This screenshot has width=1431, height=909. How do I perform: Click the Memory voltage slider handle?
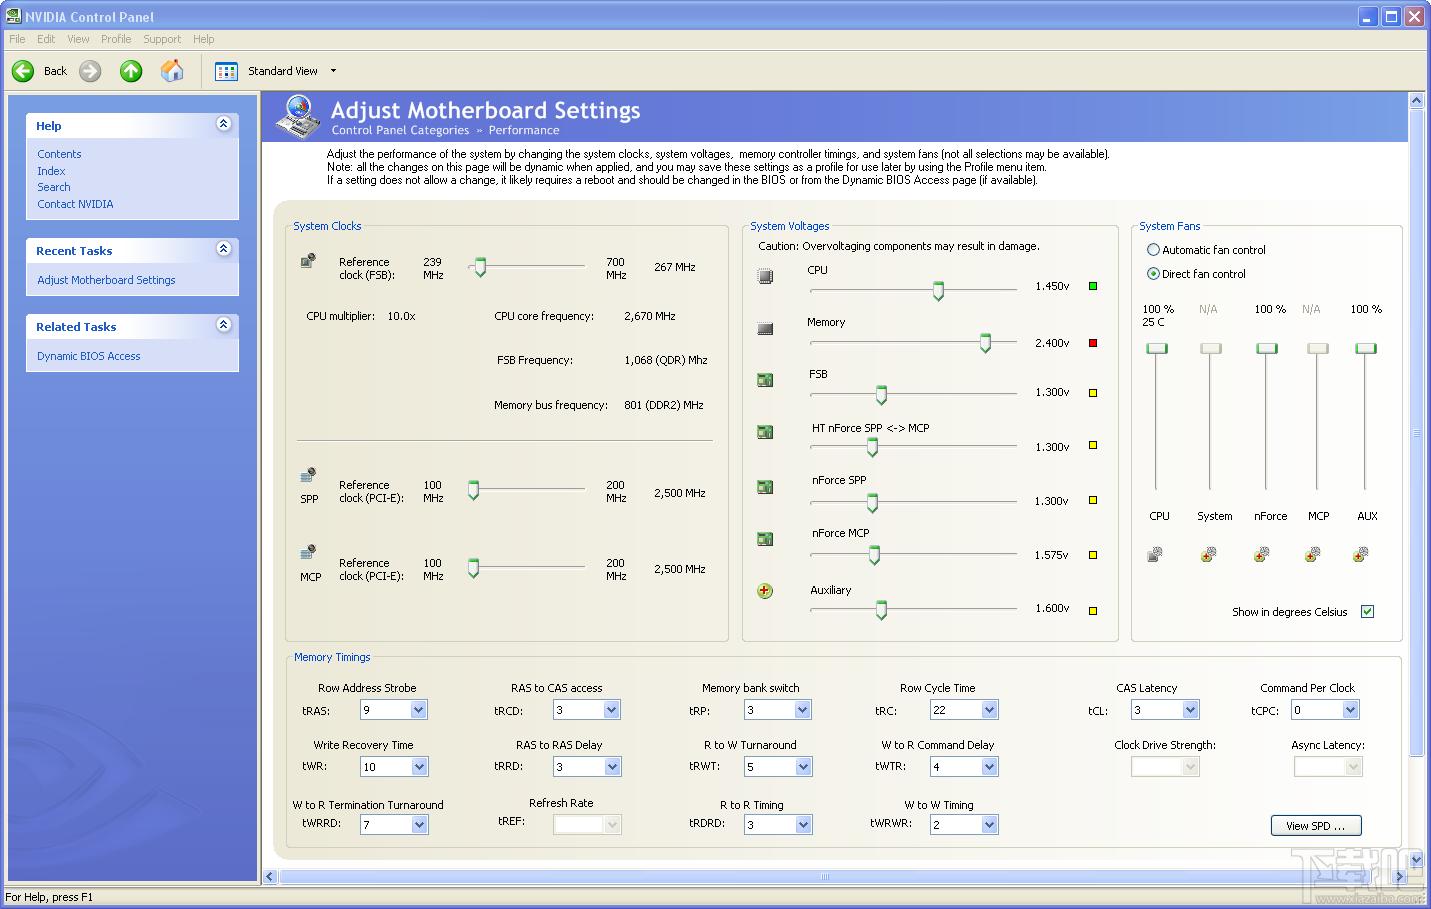pyautogui.click(x=985, y=344)
